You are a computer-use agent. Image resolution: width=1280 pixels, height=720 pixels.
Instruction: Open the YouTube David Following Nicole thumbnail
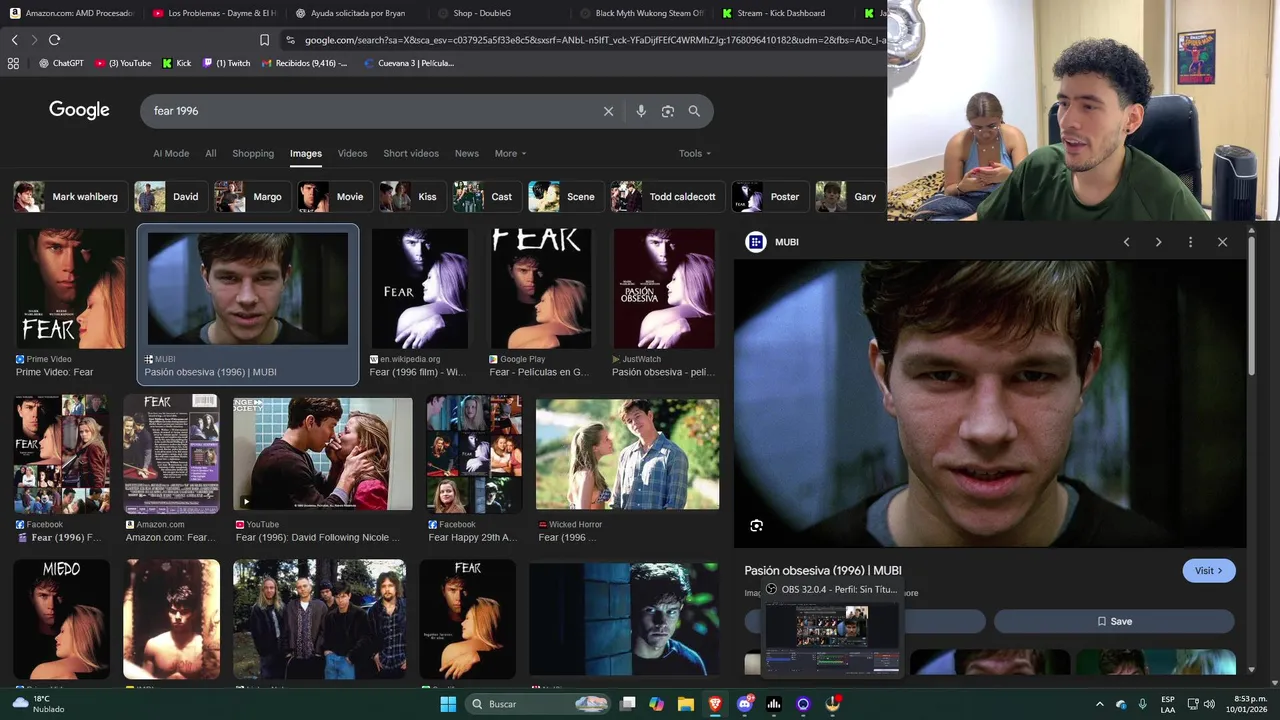pyautogui.click(x=323, y=454)
